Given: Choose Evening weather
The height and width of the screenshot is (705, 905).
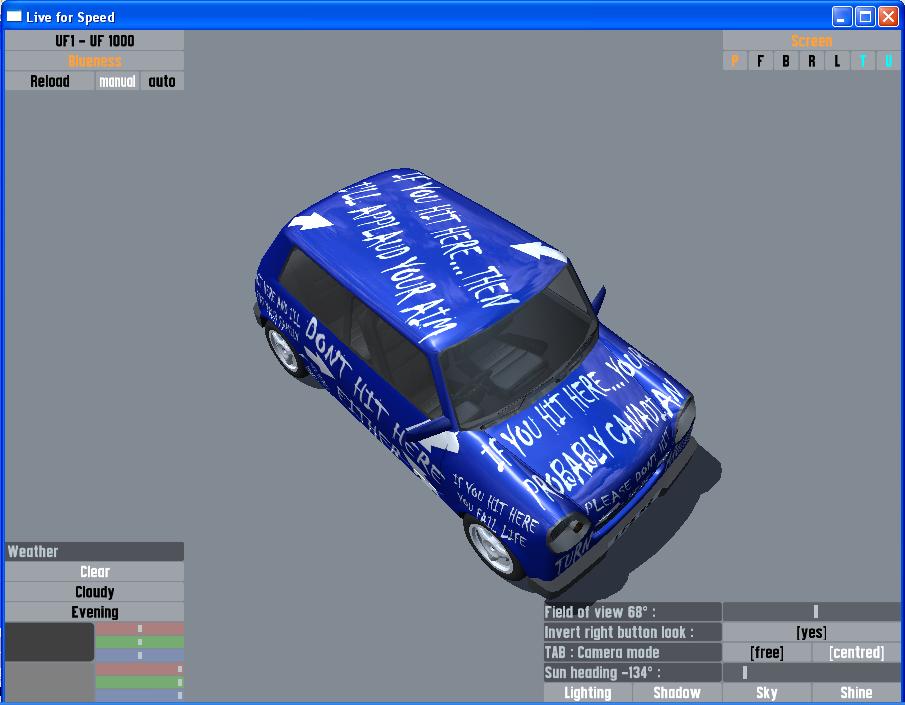Looking at the screenshot, I should 94,612.
